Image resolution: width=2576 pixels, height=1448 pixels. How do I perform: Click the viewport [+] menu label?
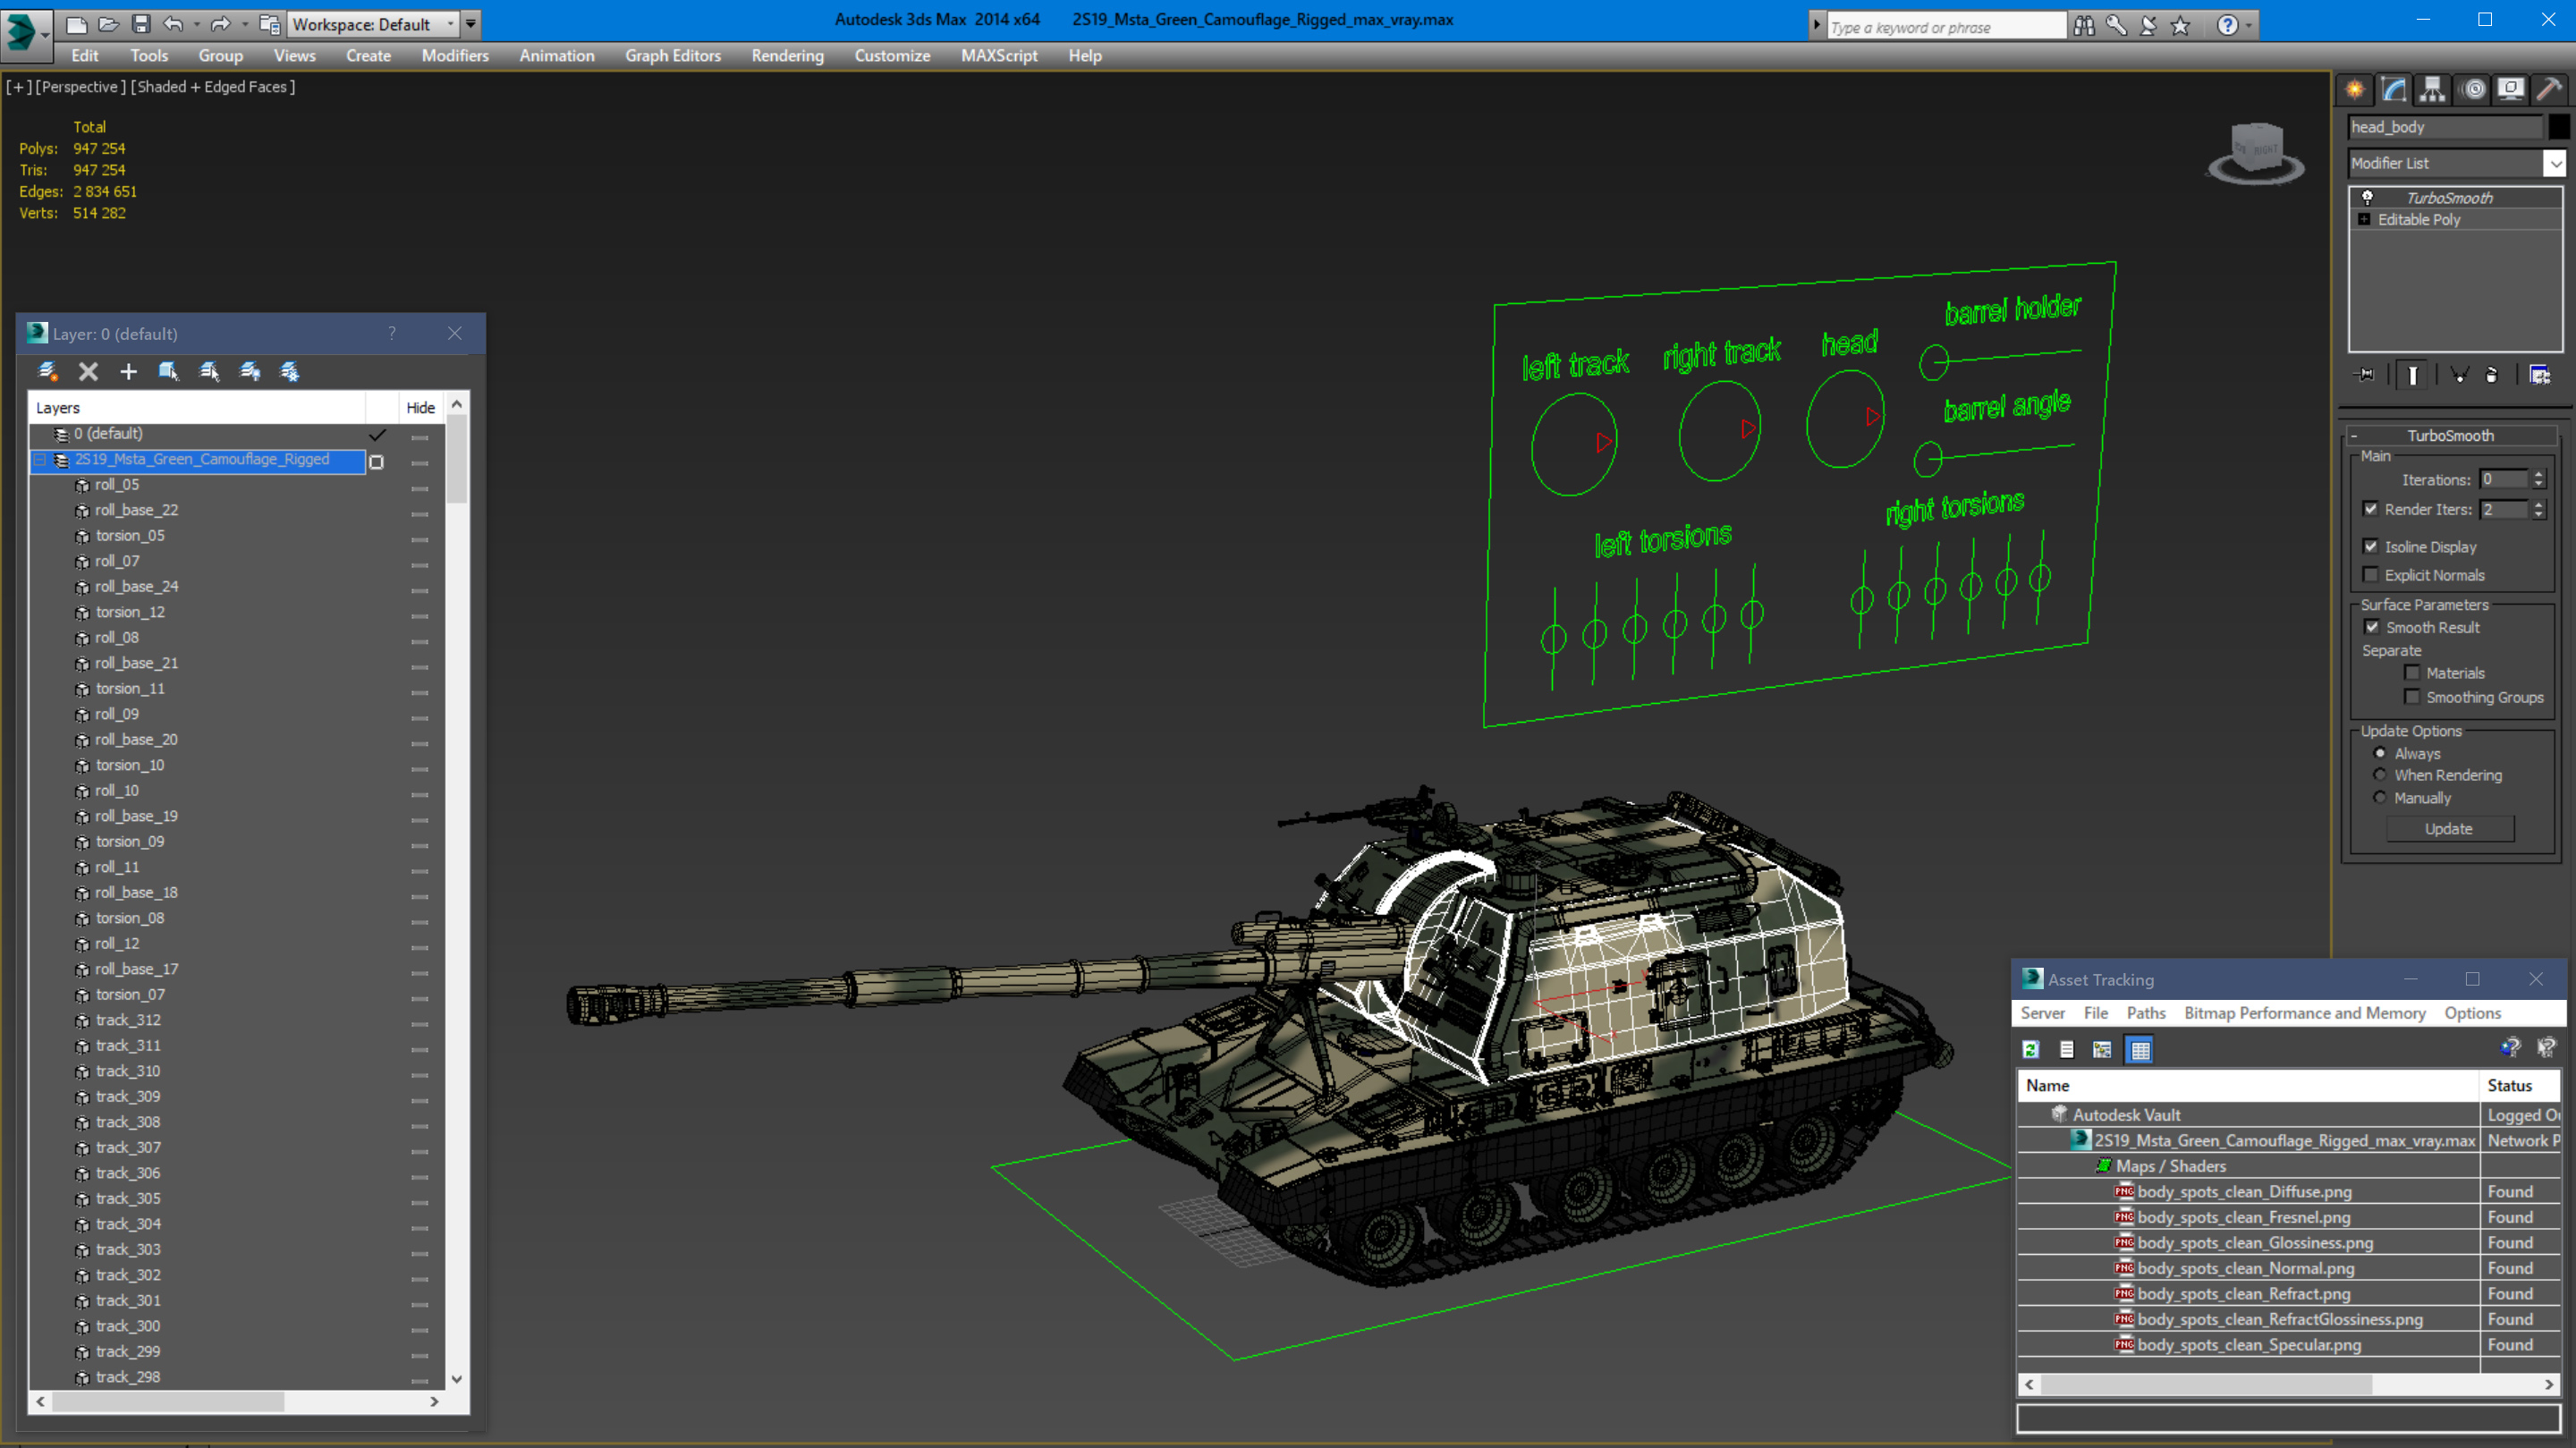pos(17,87)
